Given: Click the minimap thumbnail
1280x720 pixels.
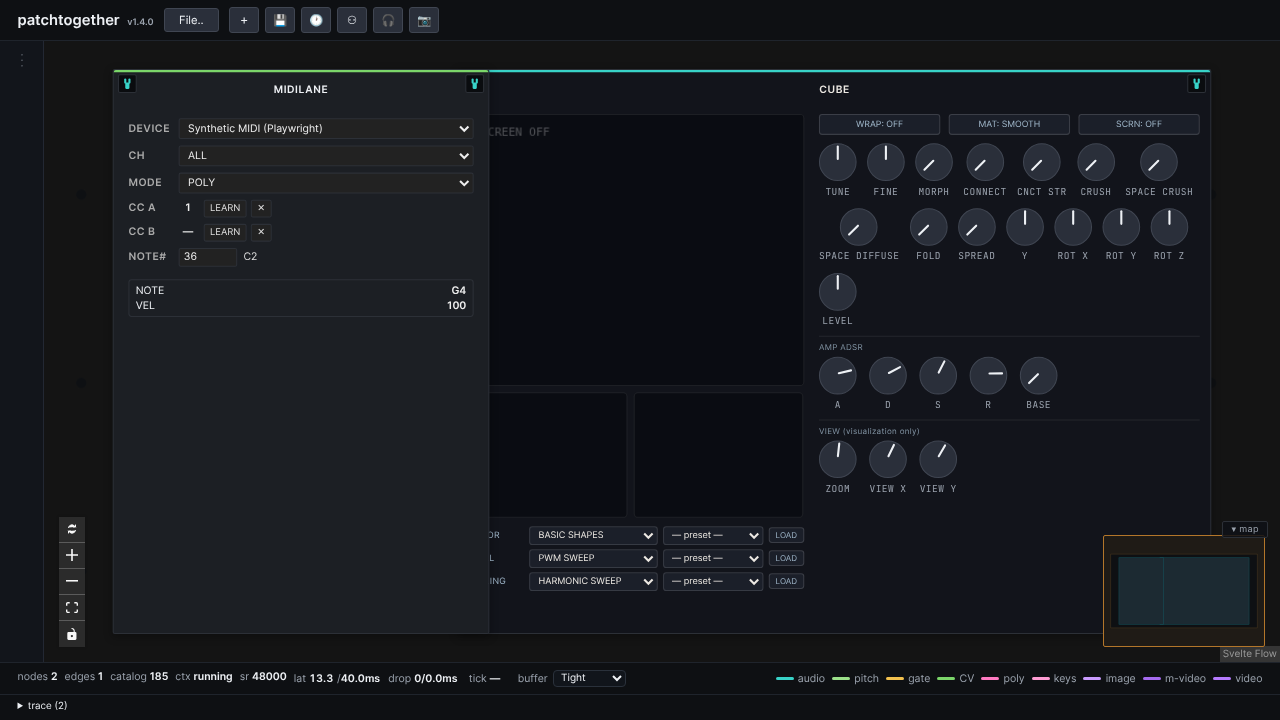Looking at the screenshot, I should (1184, 591).
